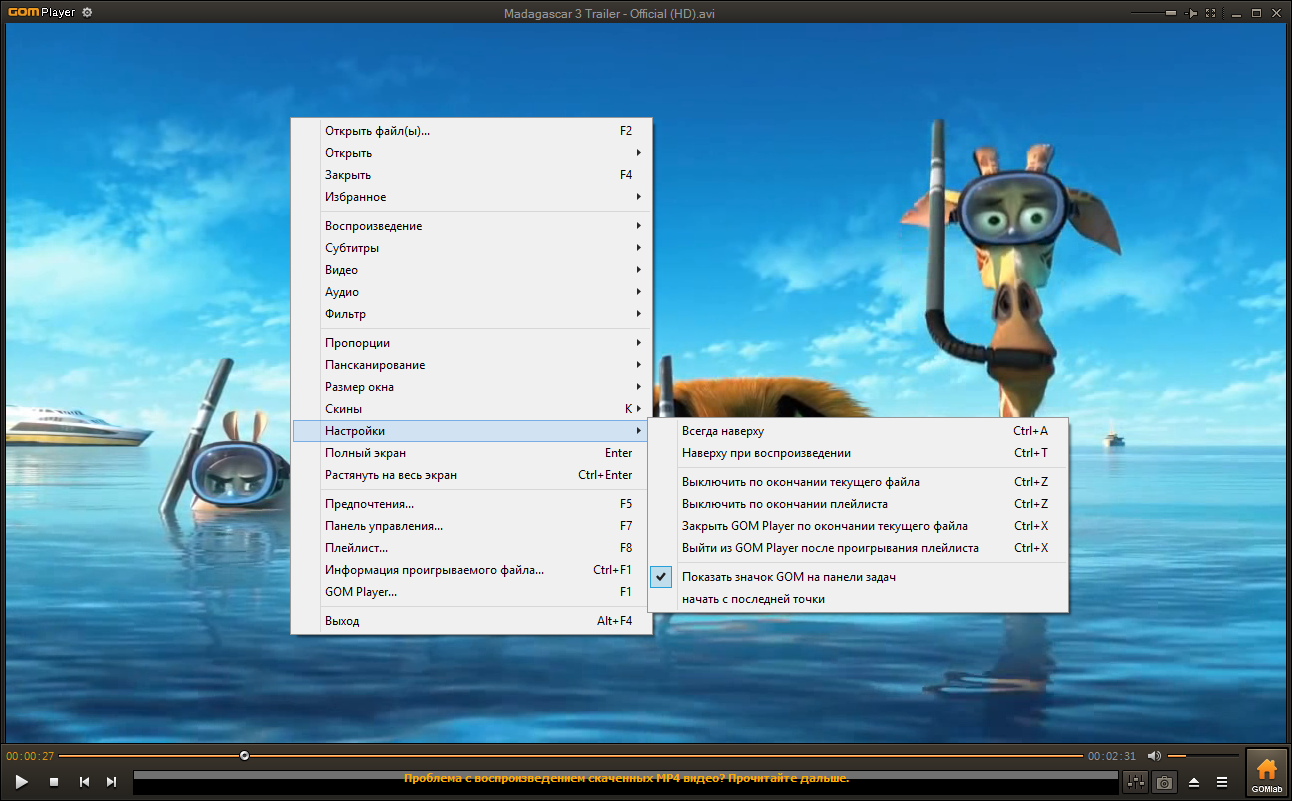Click the video seek bar handle
This screenshot has height=801, width=1292.
[245, 756]
